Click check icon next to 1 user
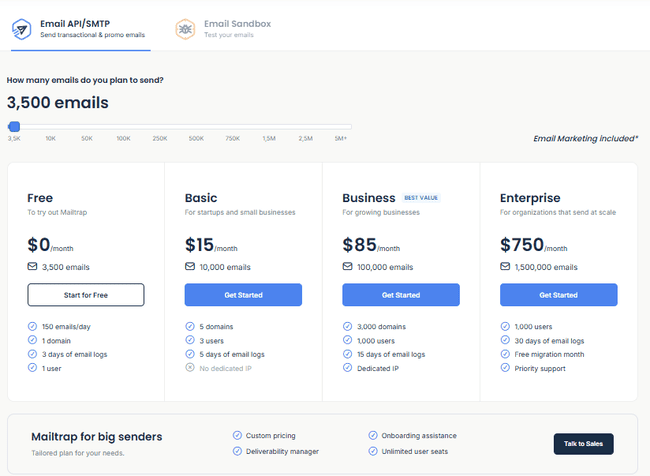650x476 pixels. point(32,368)
